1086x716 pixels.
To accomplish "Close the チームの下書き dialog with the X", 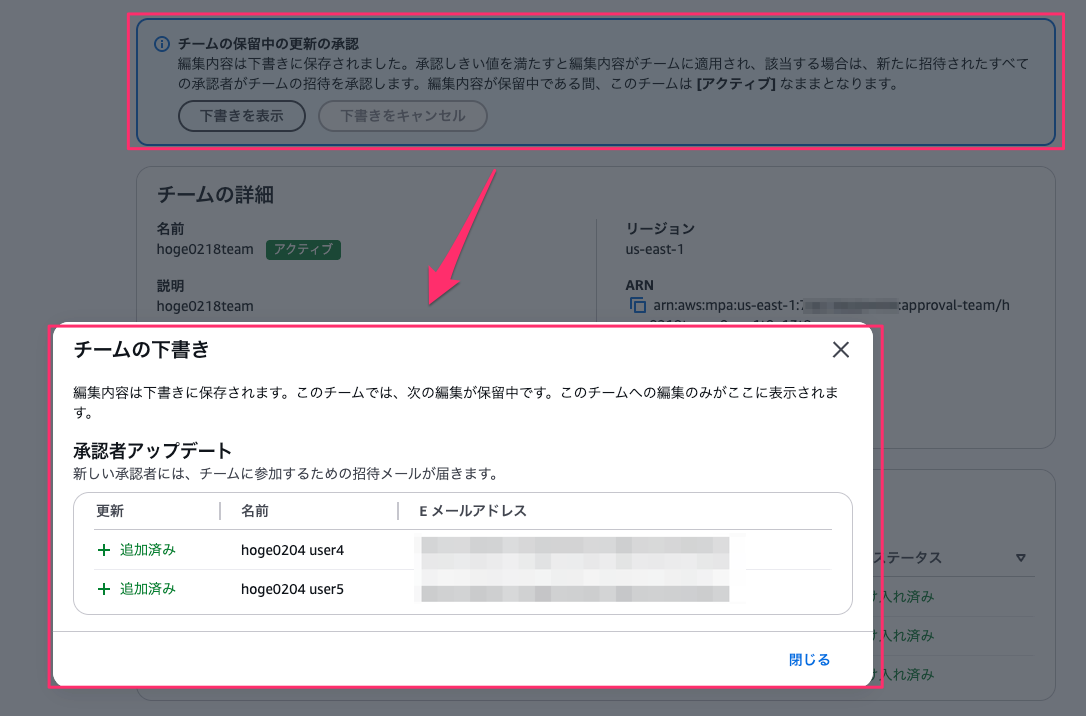I will pos(840,349).
